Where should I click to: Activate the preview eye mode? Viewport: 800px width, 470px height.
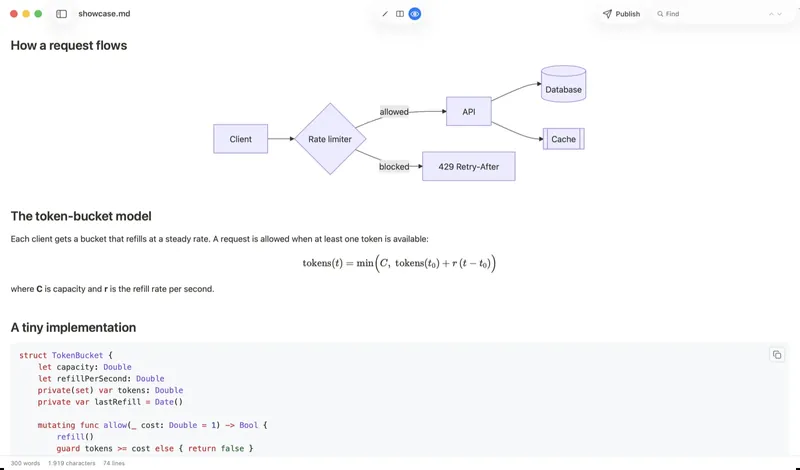(x=415, y=14)
